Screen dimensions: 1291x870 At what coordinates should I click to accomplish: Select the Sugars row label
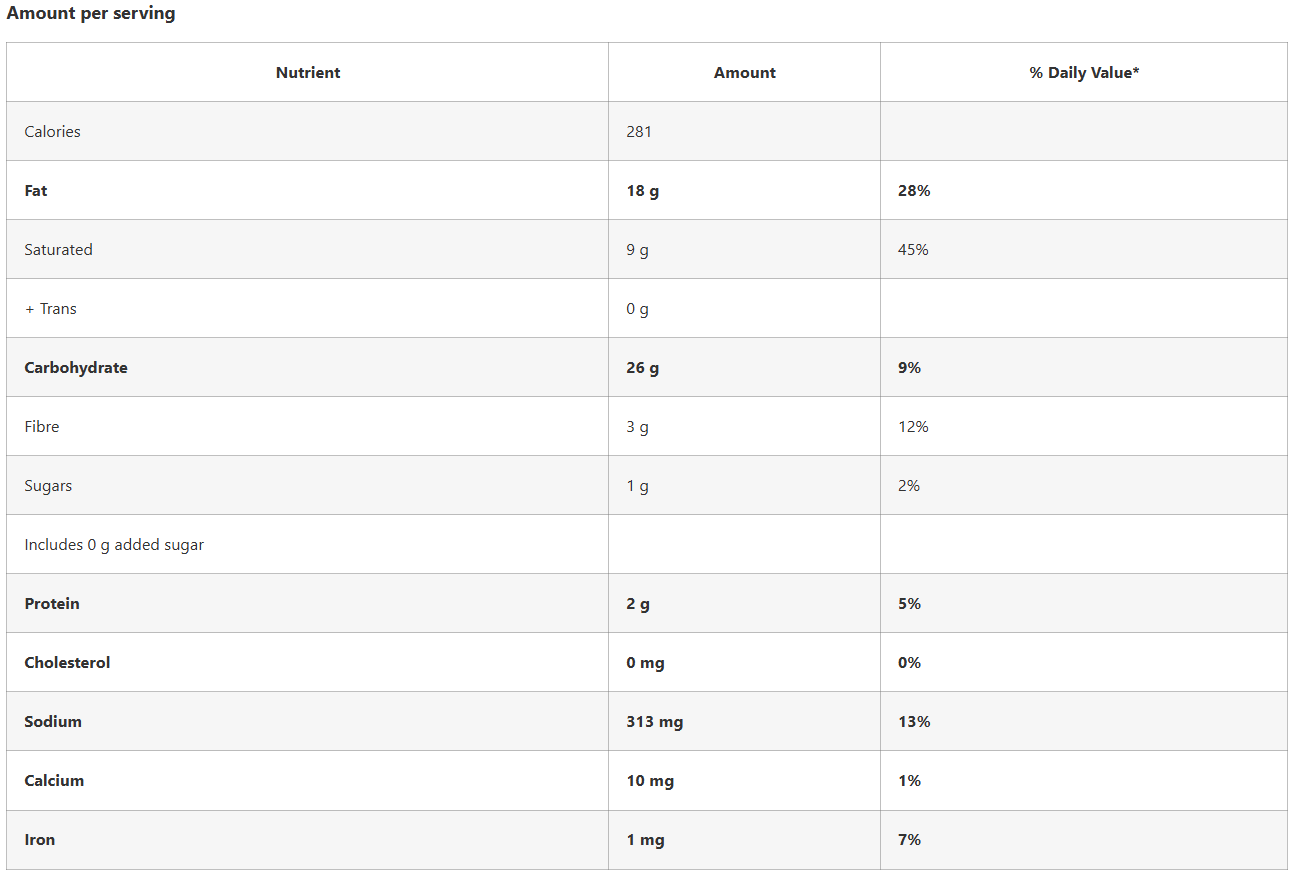coord(48,486)
